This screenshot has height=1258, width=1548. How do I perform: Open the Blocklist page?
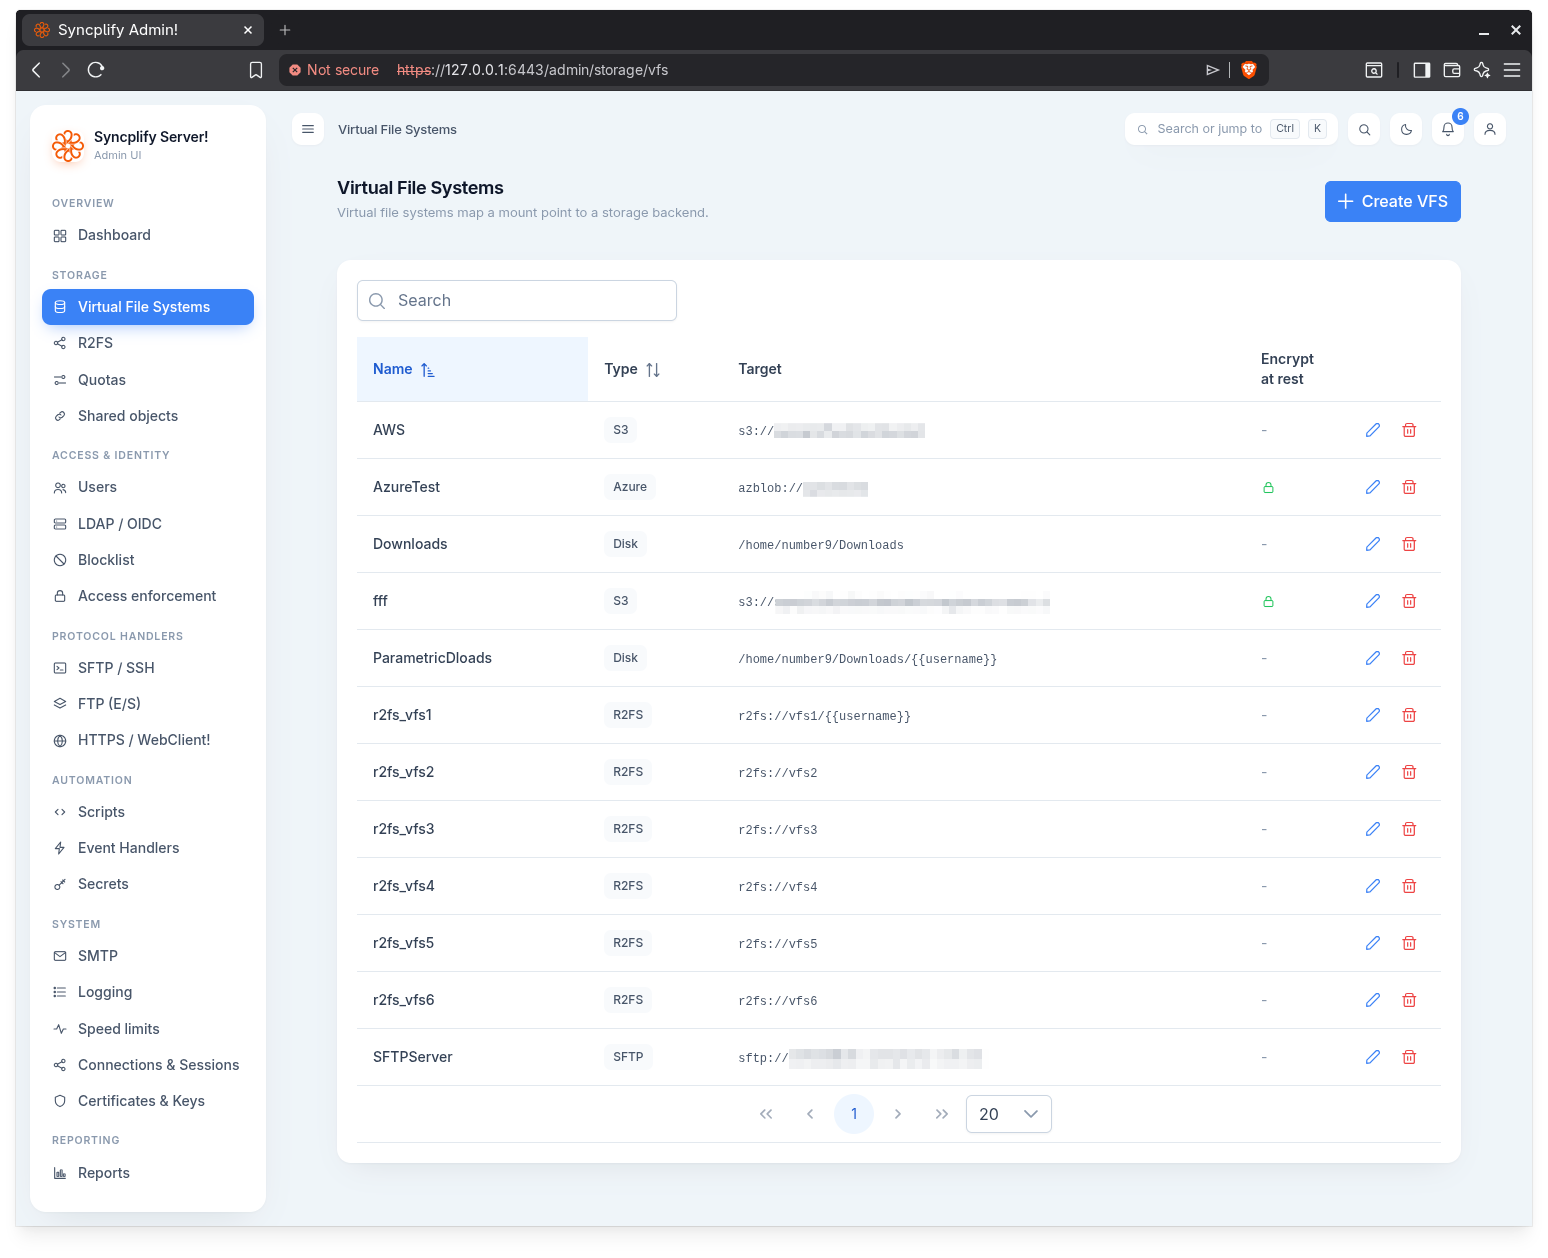point(148,560)
